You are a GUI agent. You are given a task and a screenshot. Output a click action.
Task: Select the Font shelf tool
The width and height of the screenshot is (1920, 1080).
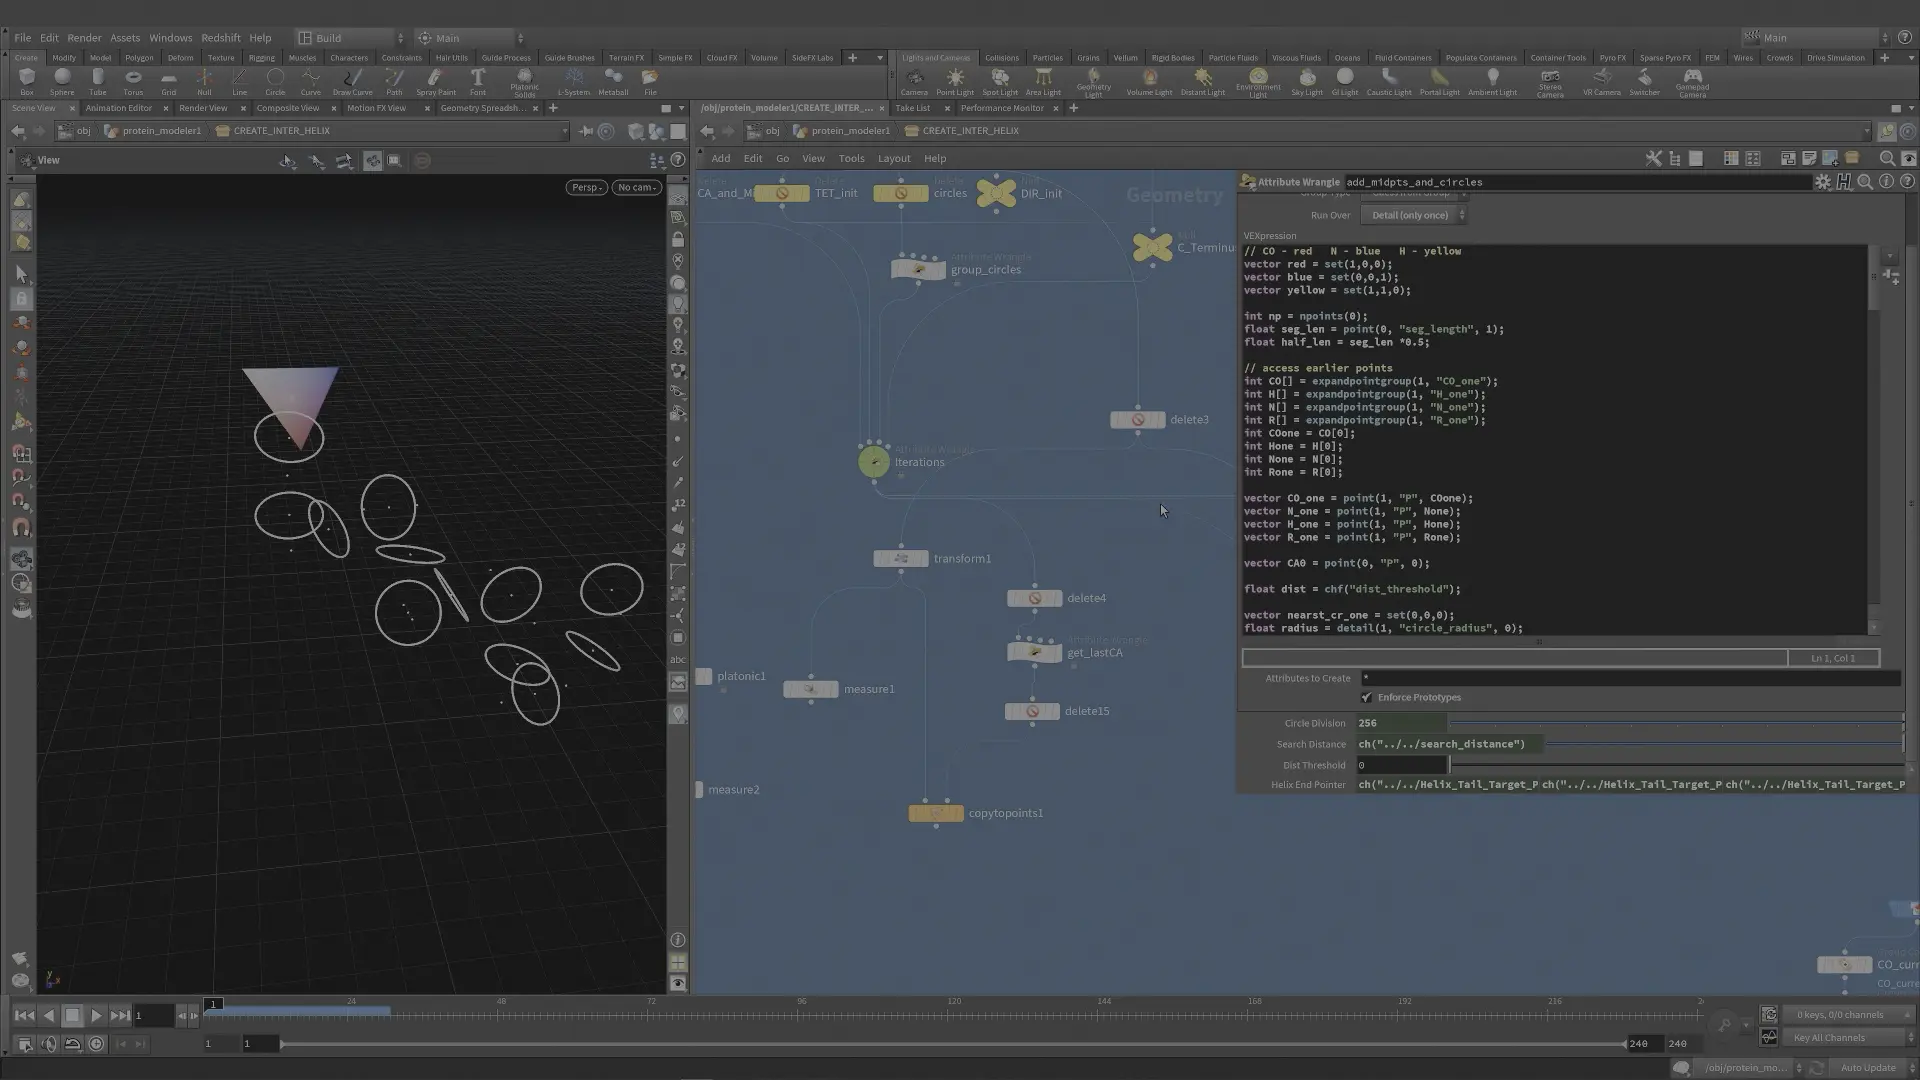[x=478, y=81]
